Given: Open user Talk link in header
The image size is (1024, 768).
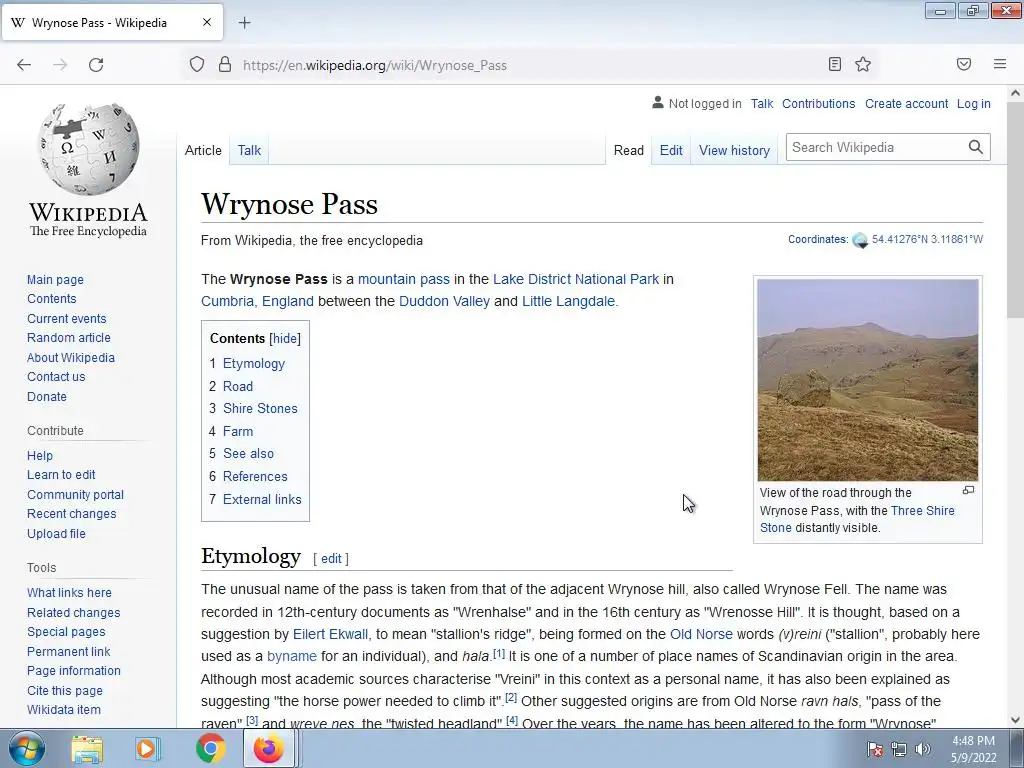Looking at the screenshot, I should [x=761, y=103].
